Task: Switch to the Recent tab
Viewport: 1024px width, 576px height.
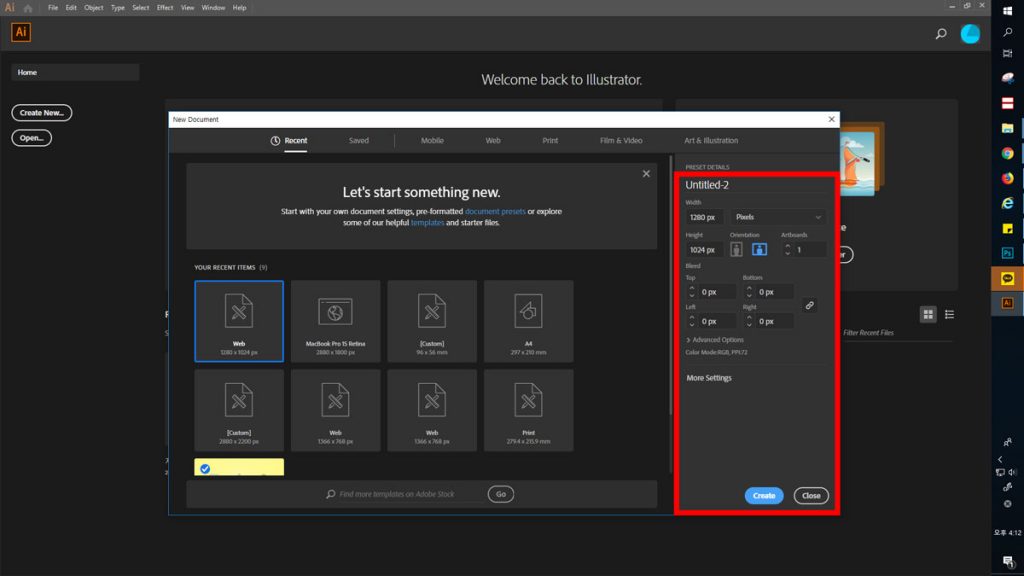Action: (289, 141)
